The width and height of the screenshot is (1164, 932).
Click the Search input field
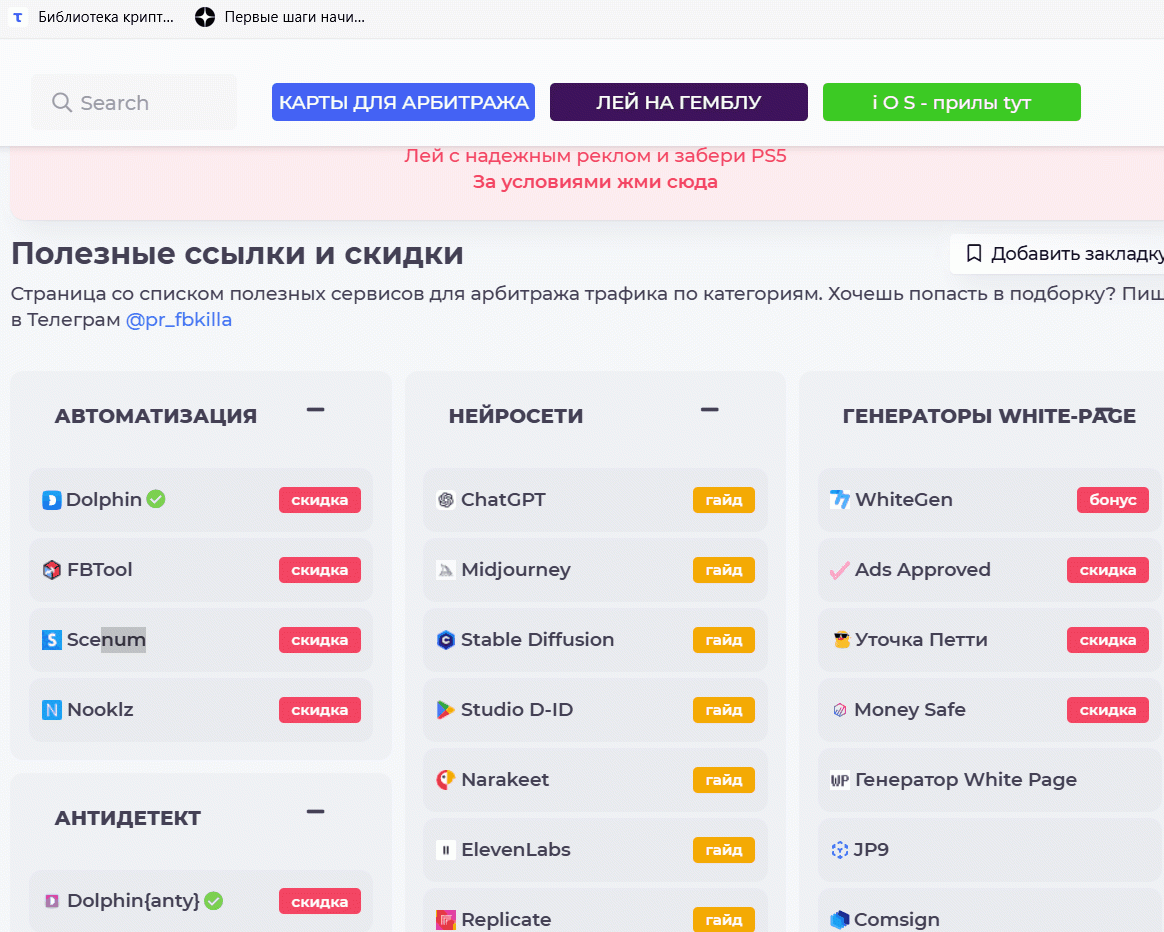pos(134,102)
